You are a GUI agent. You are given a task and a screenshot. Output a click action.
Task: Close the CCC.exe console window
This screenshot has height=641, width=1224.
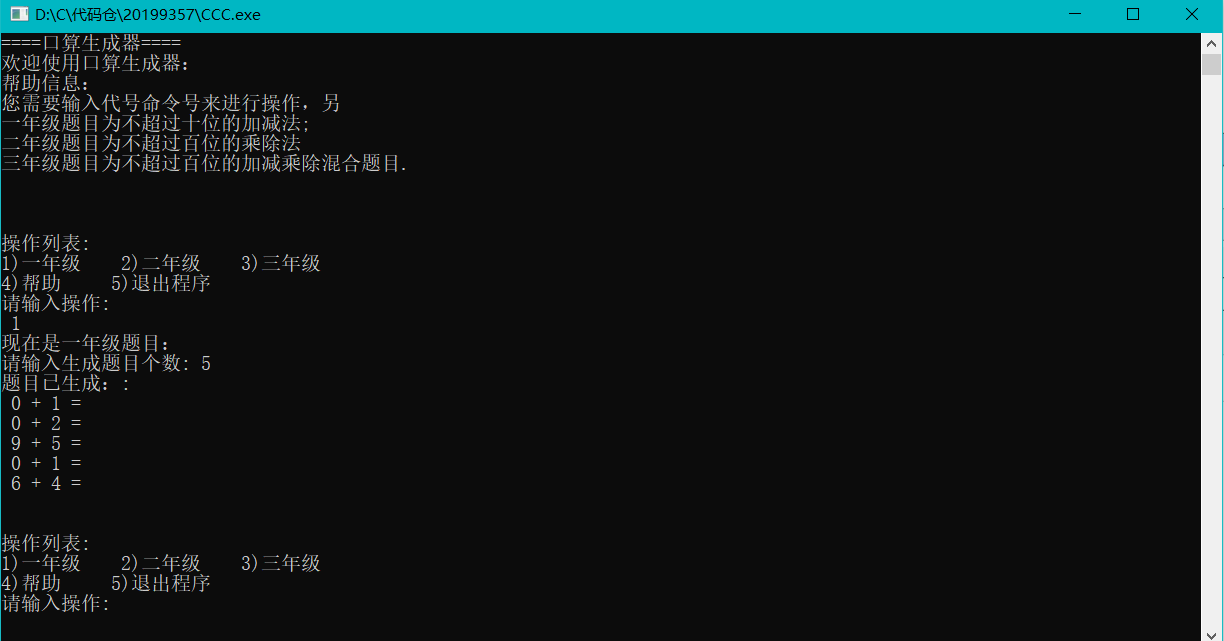tap(1192, 15)
